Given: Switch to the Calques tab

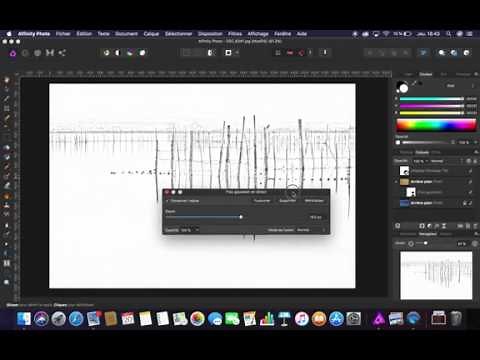Looking at the screenshot, I should 422,152.
